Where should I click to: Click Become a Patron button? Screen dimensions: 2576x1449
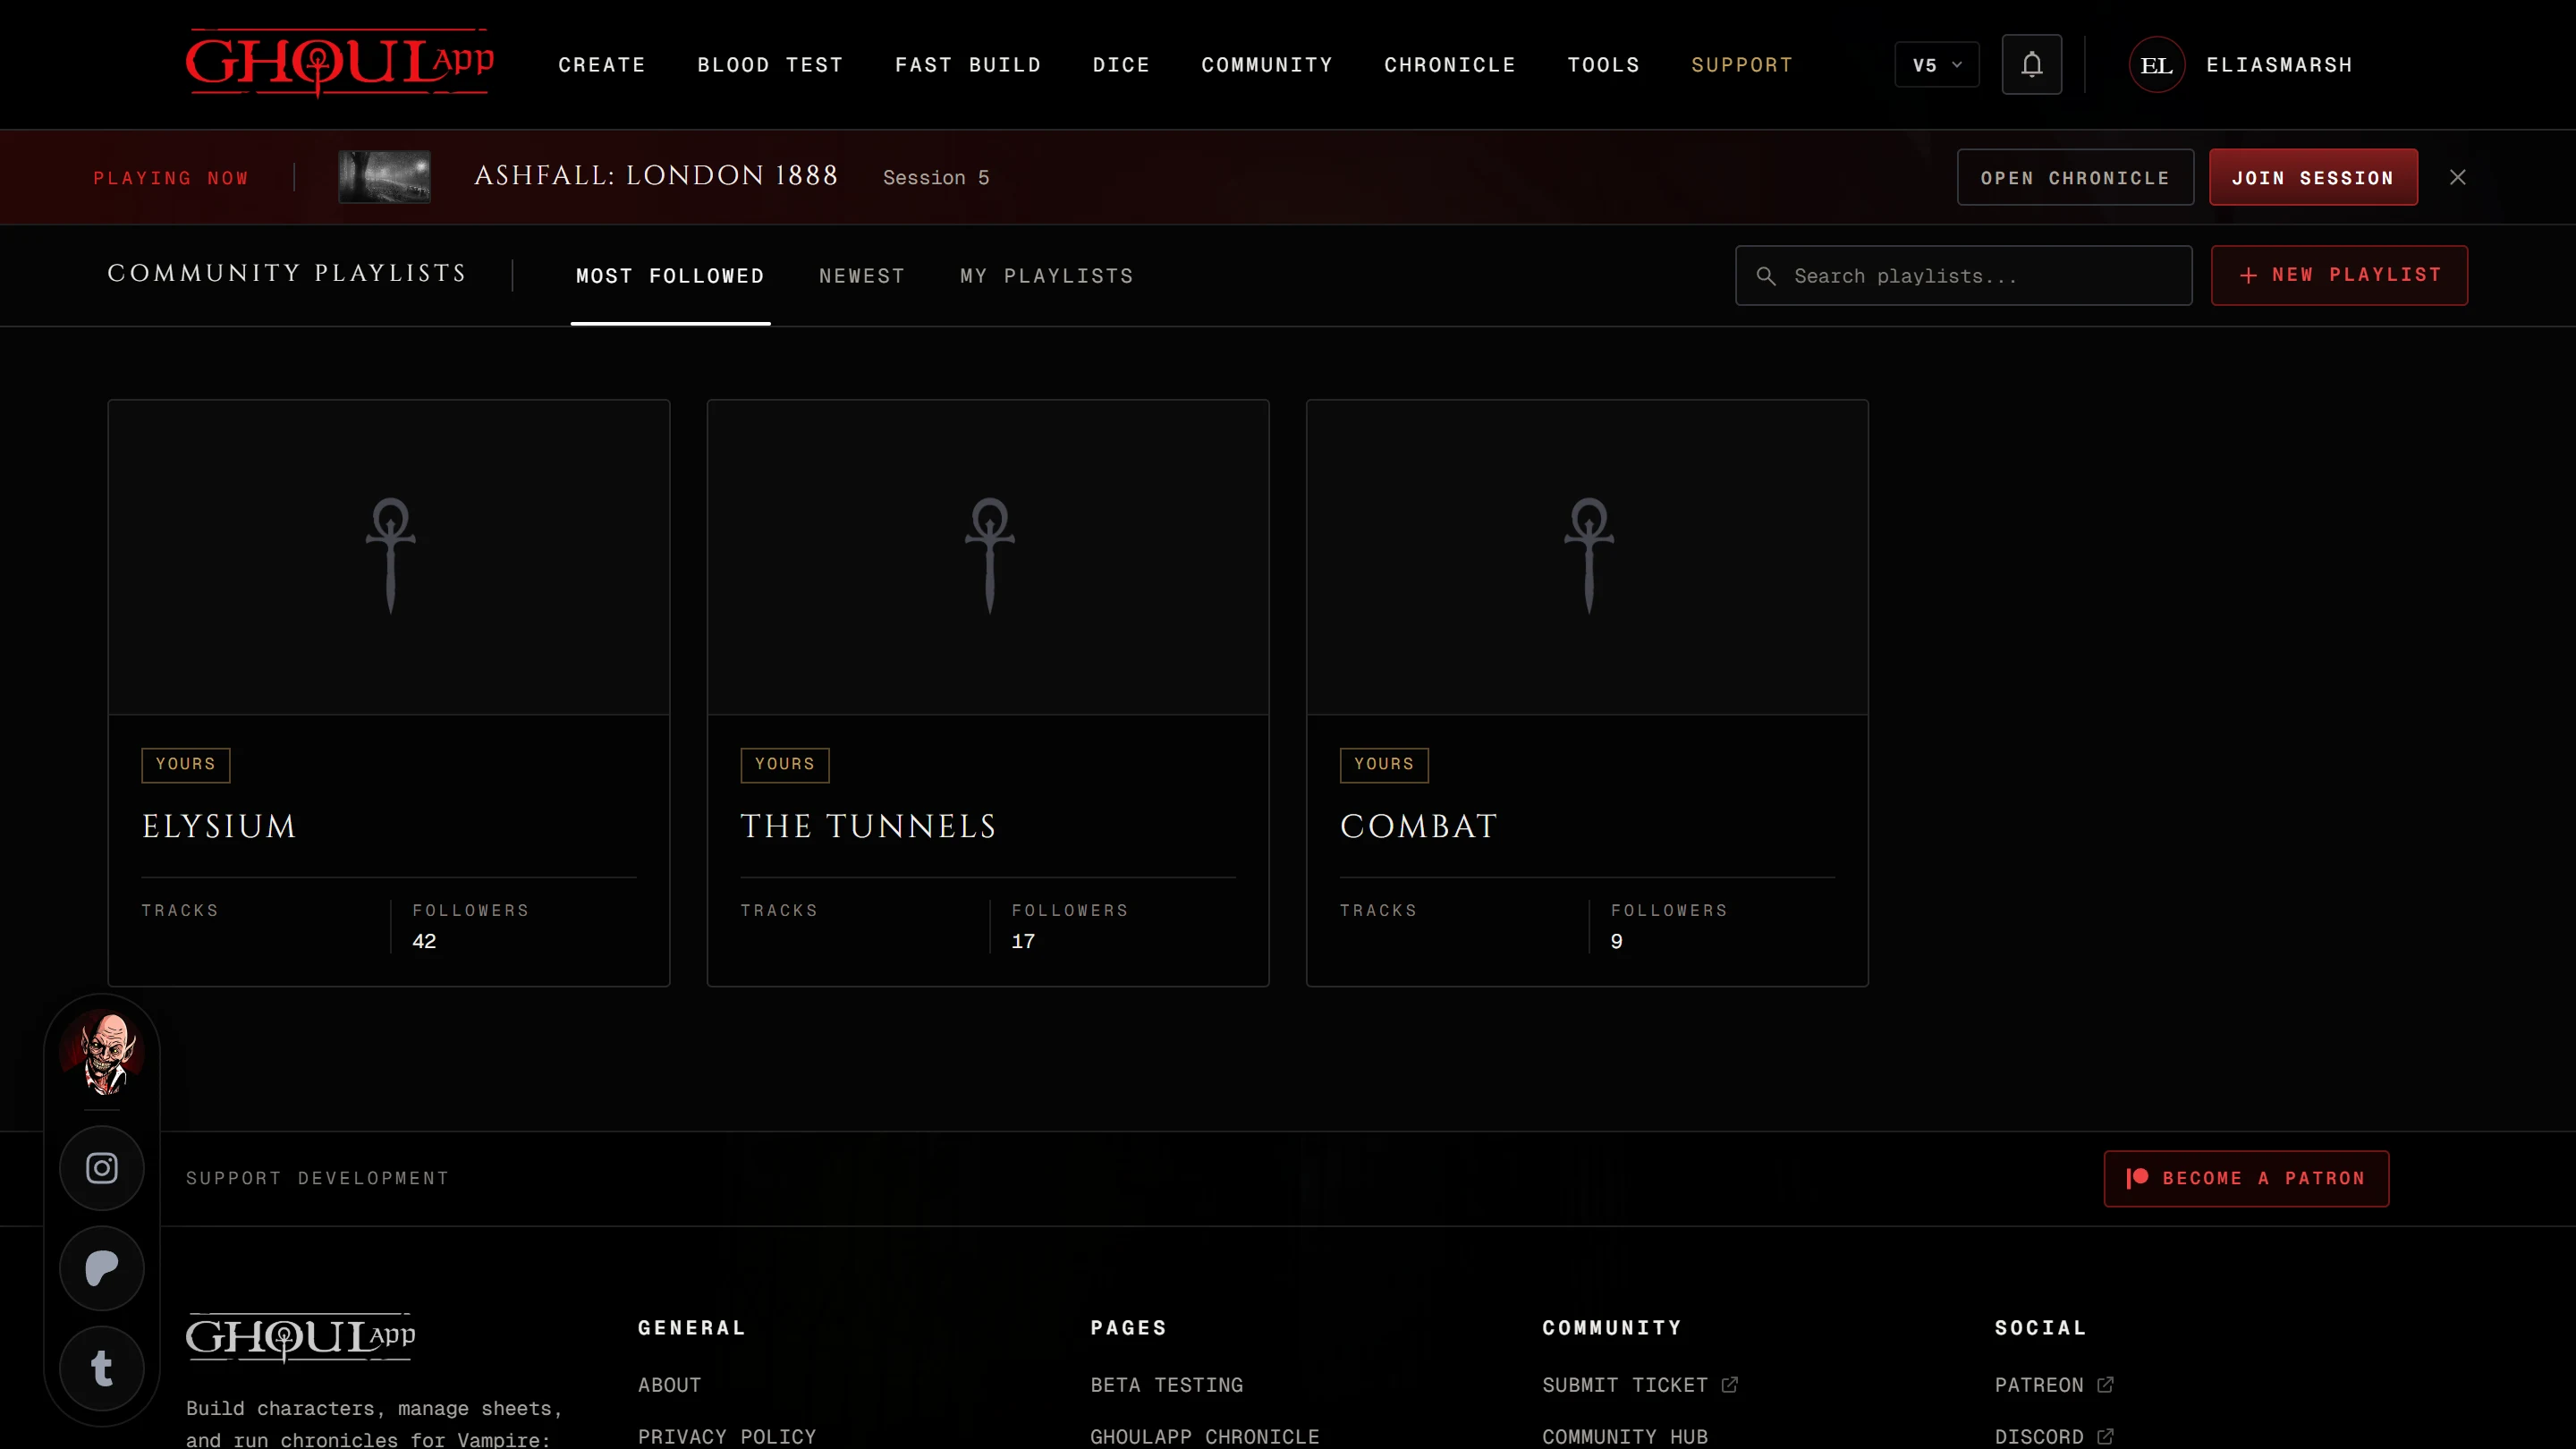[2246, 1179]
